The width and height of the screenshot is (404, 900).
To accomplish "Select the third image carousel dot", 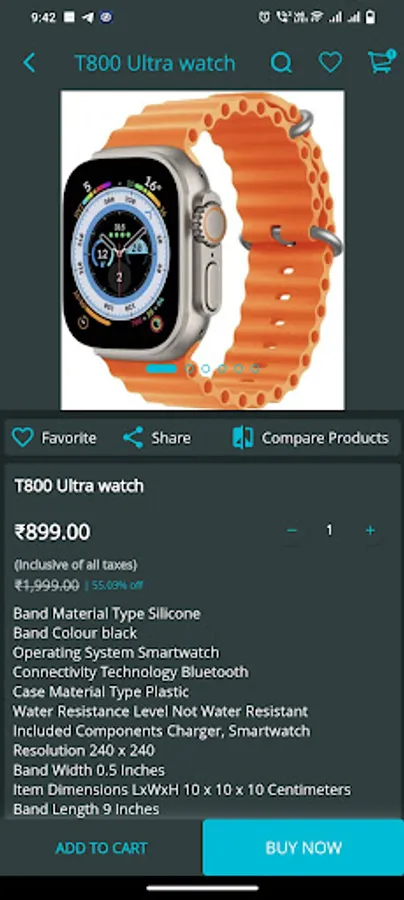I will pyautogui.click(x=206, y=368).
